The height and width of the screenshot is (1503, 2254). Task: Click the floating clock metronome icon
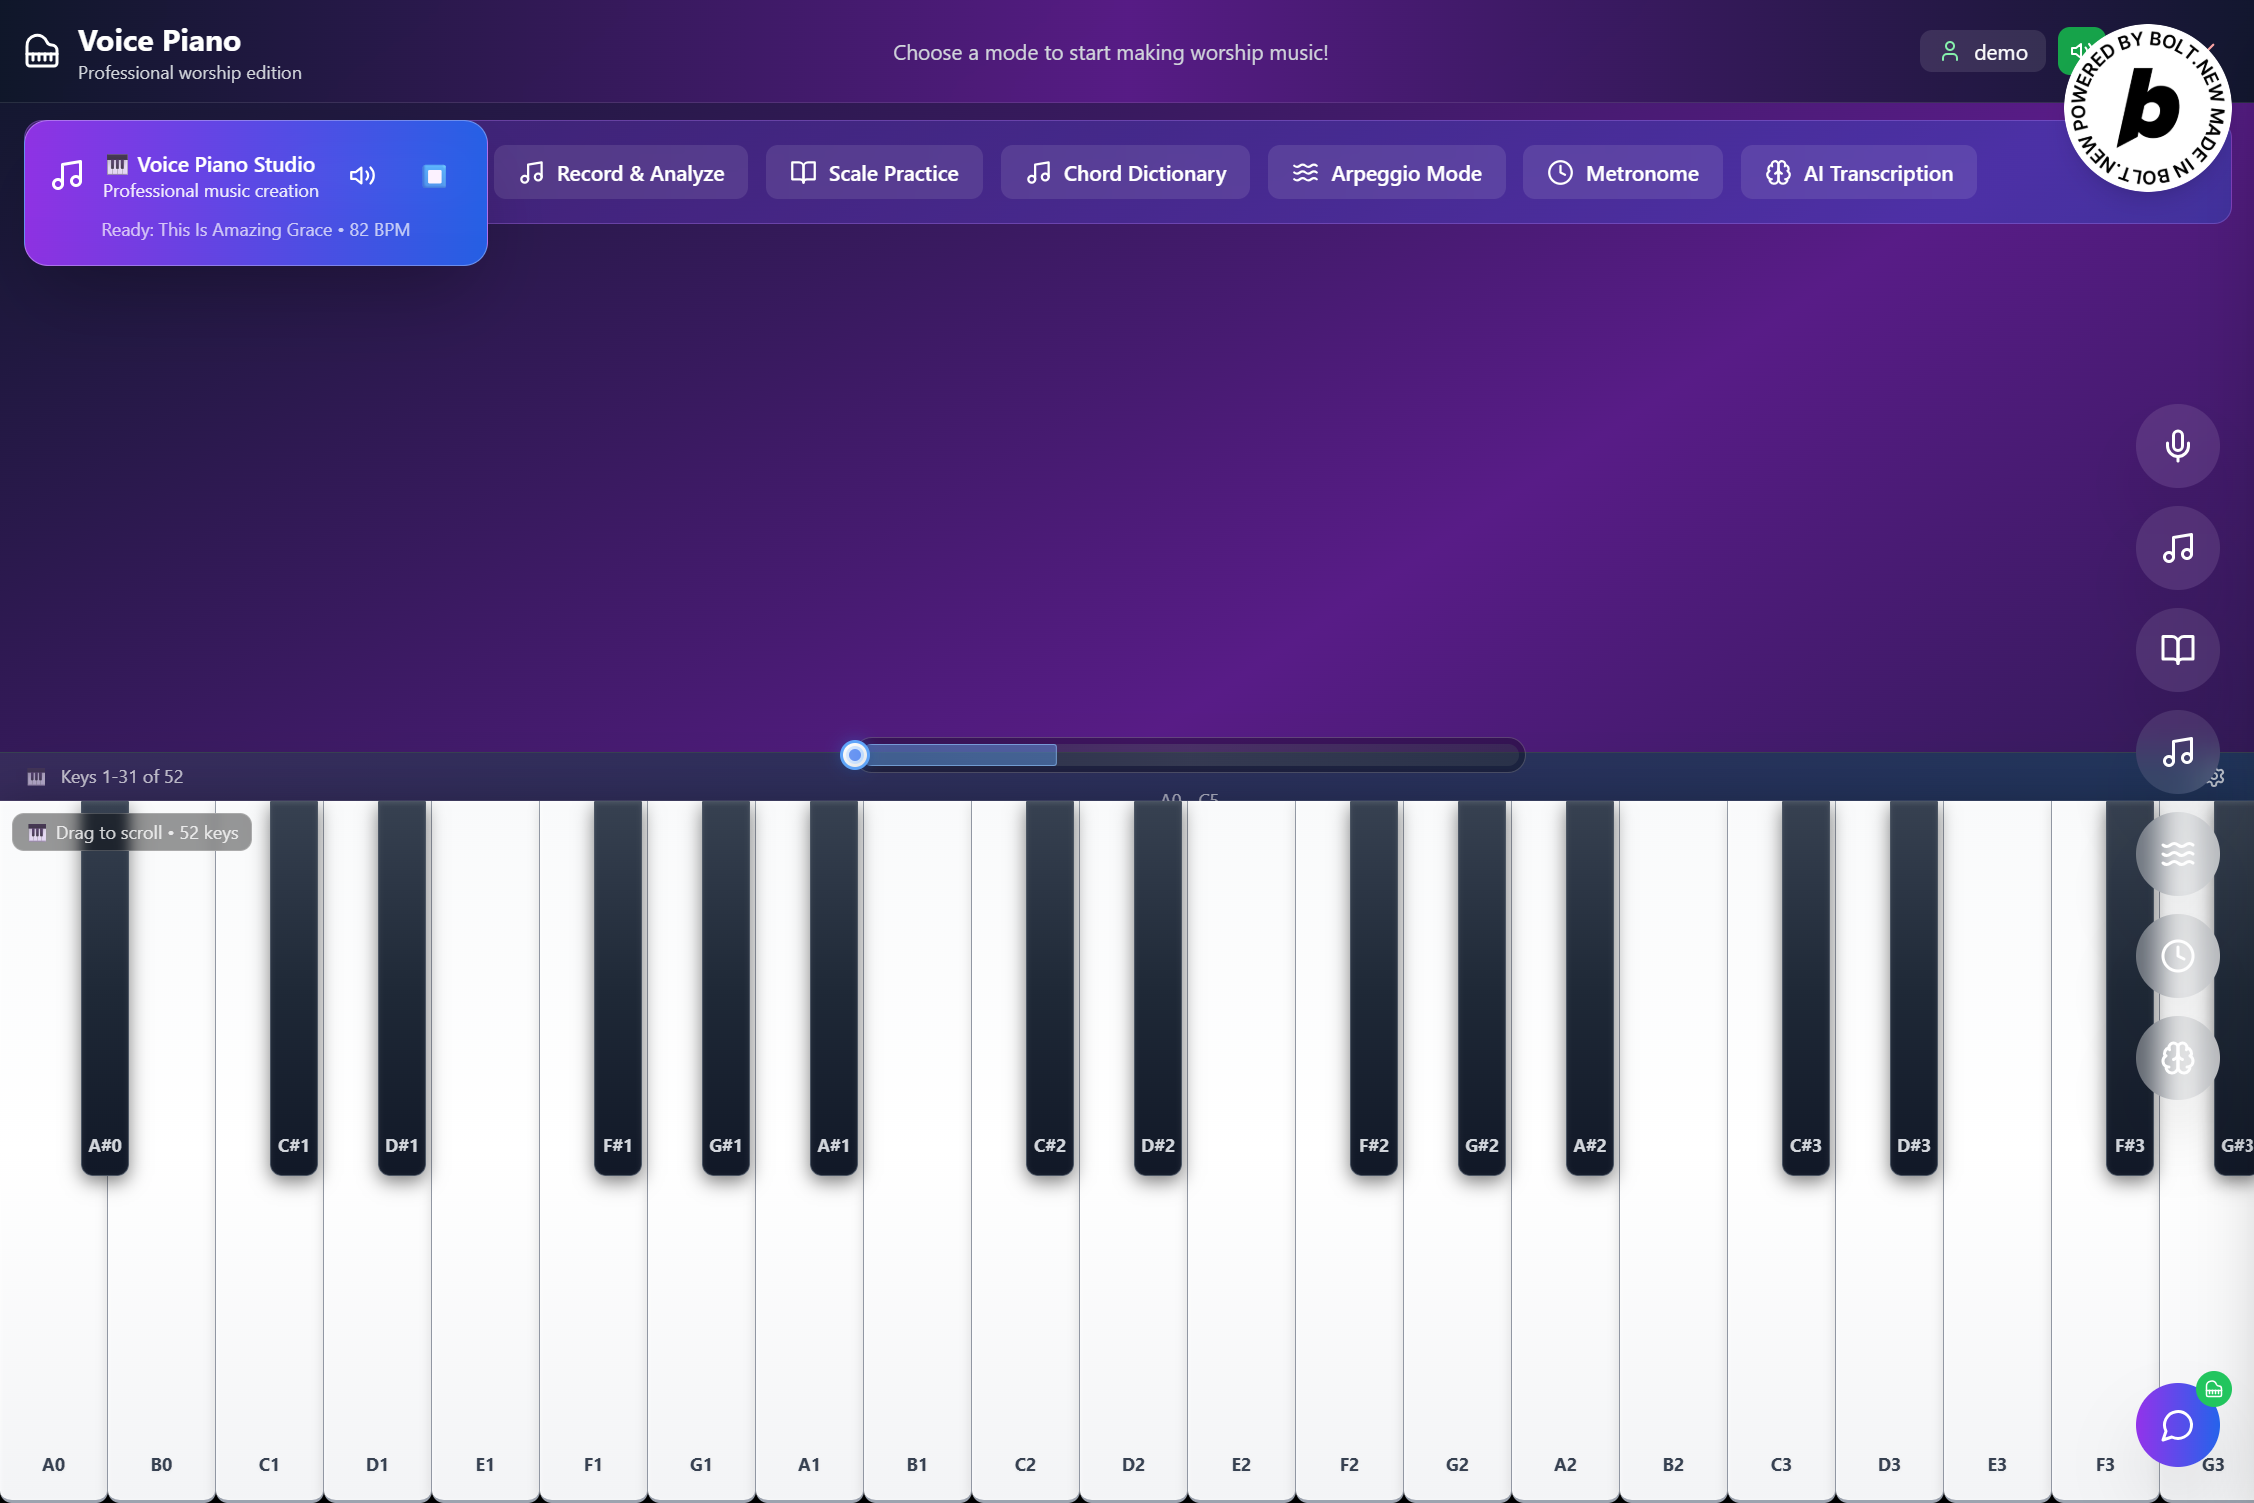point(2177,956)
